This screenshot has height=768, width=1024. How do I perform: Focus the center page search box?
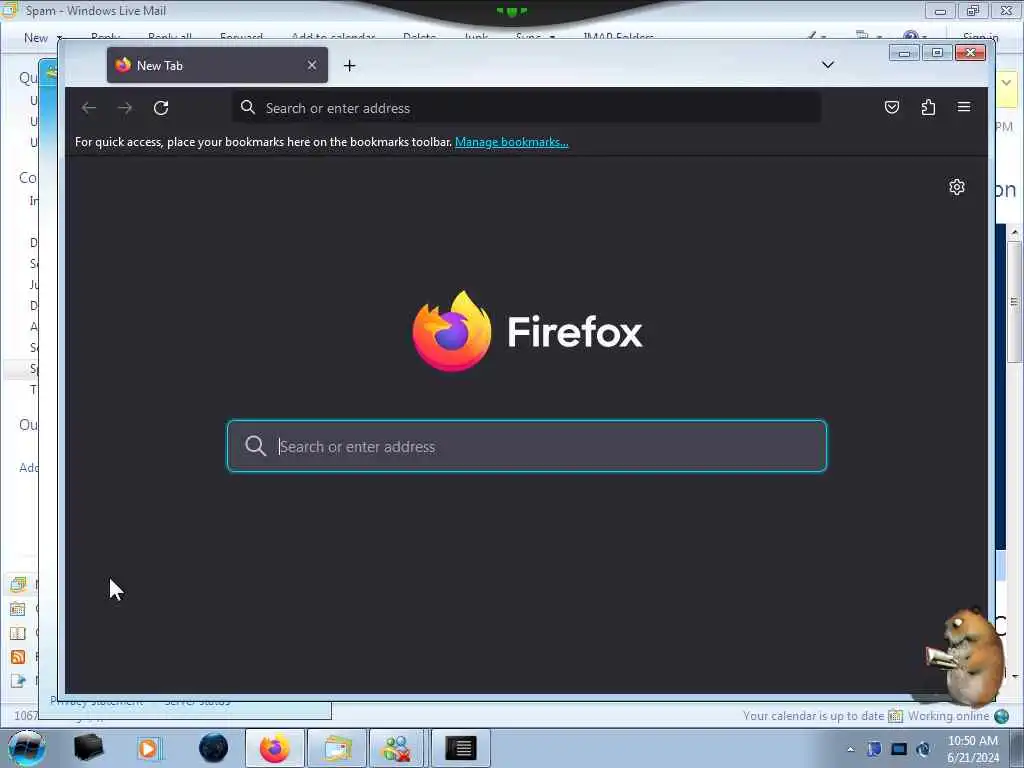coord(526,446)
